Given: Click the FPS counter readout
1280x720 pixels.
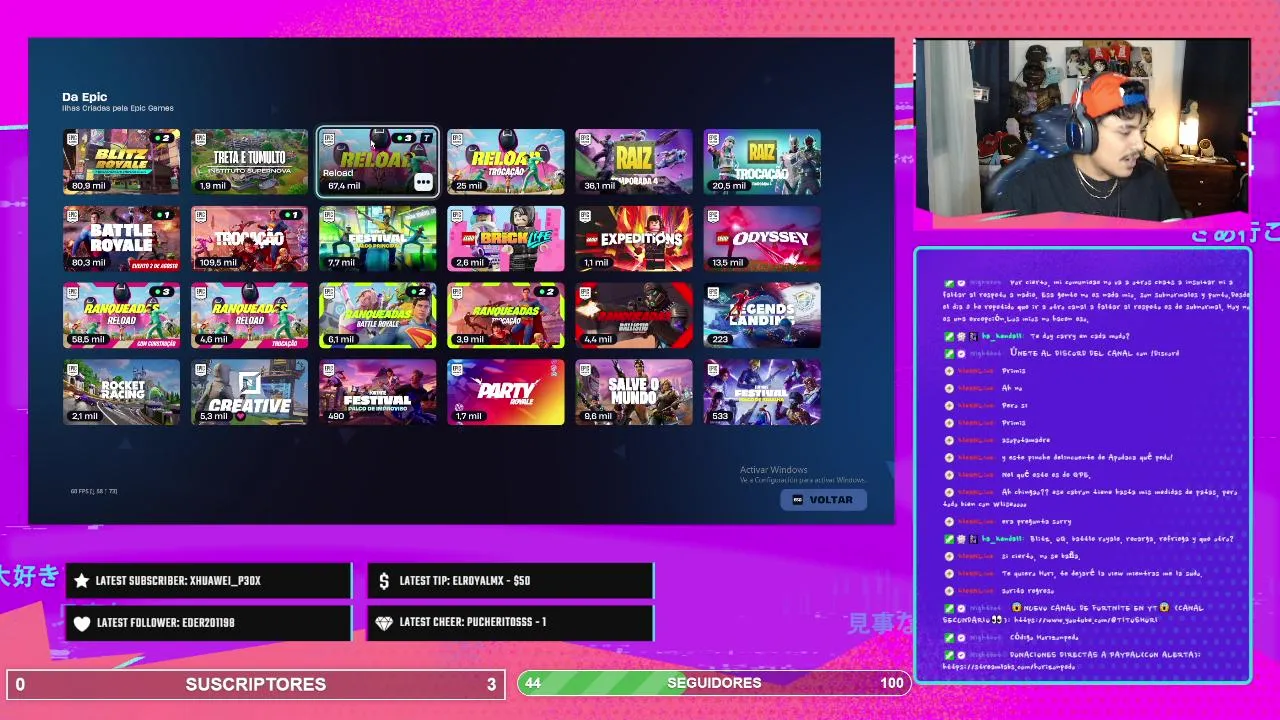Looking at the screenshot, I should 94,491.
